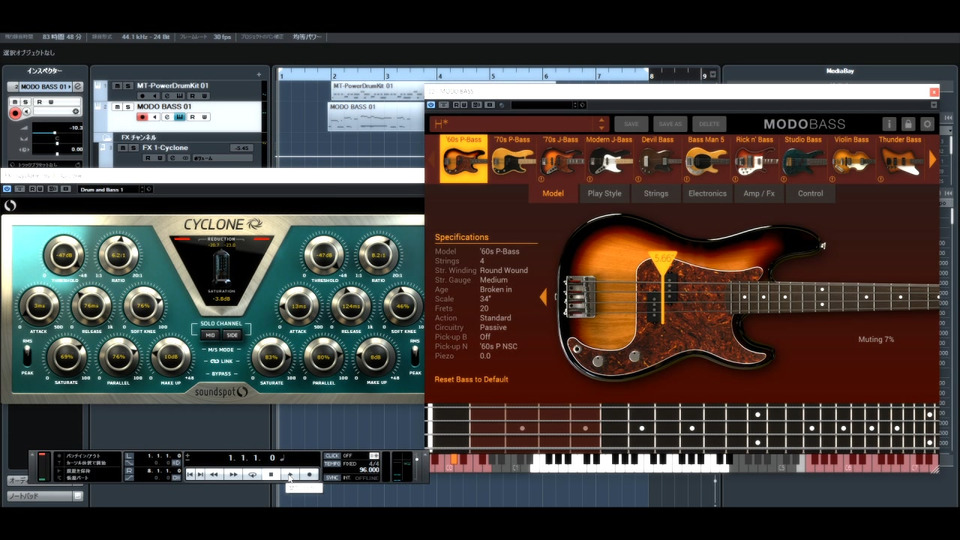Open MODO BASS settings gear icon

[927, 124]
